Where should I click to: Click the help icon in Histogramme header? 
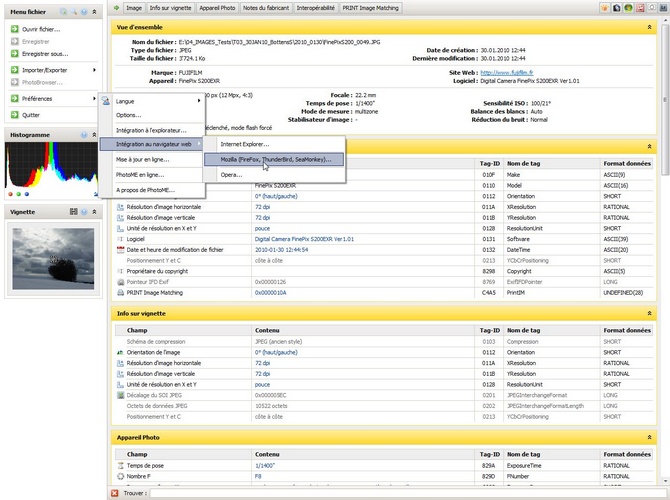83,133
